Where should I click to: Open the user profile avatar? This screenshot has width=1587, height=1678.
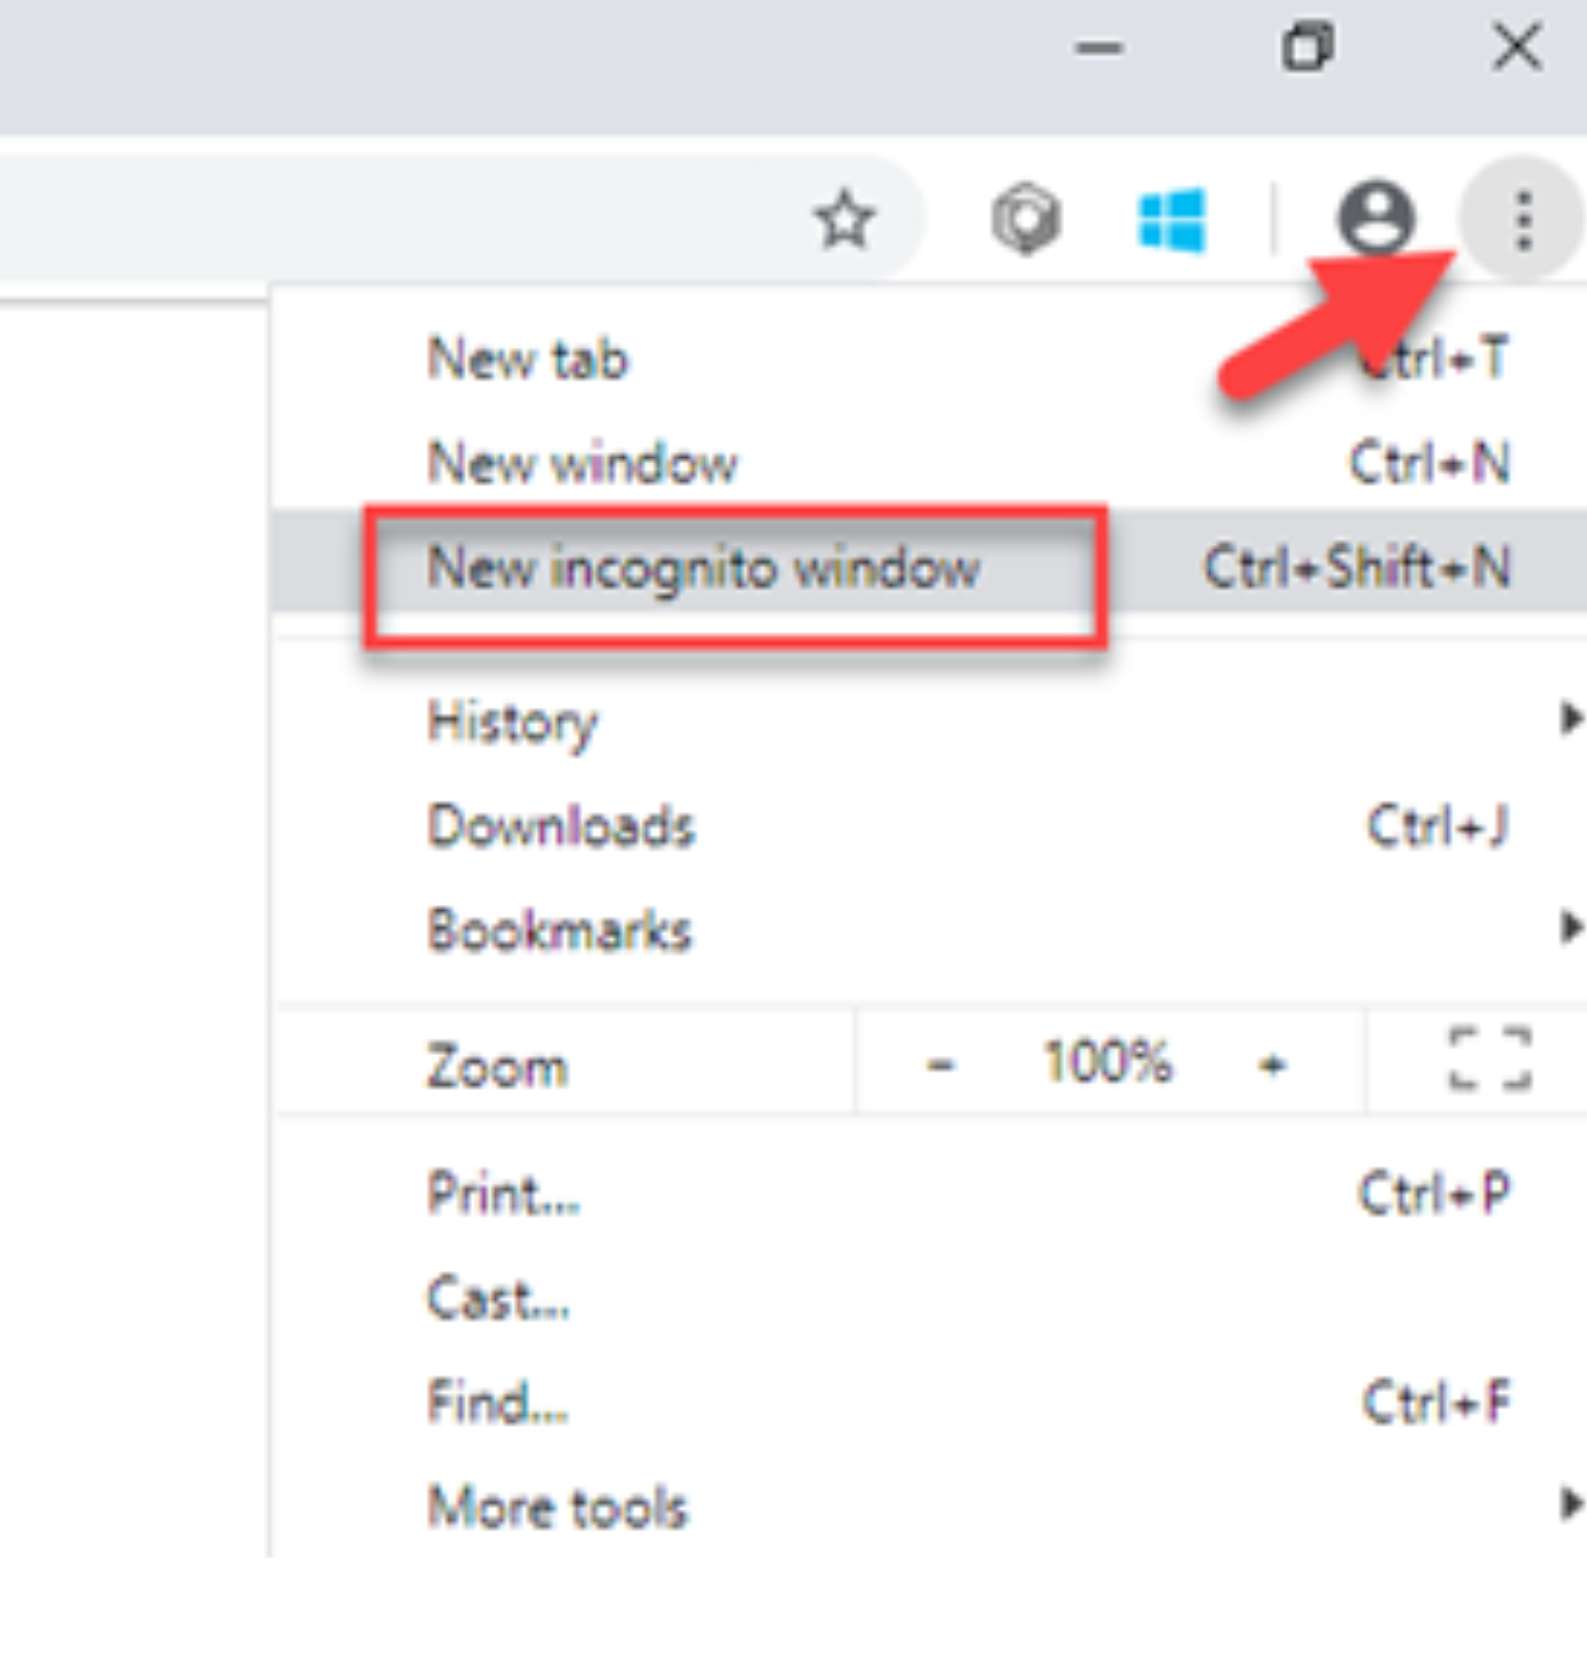click(1376, 217)
